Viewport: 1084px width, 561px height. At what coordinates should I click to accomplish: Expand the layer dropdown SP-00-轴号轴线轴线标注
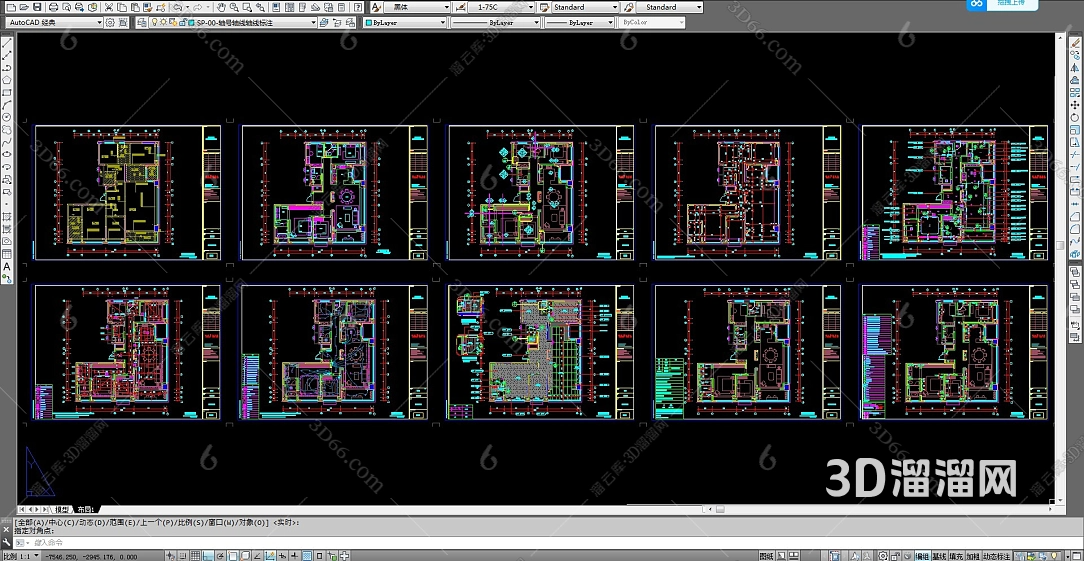233,23
